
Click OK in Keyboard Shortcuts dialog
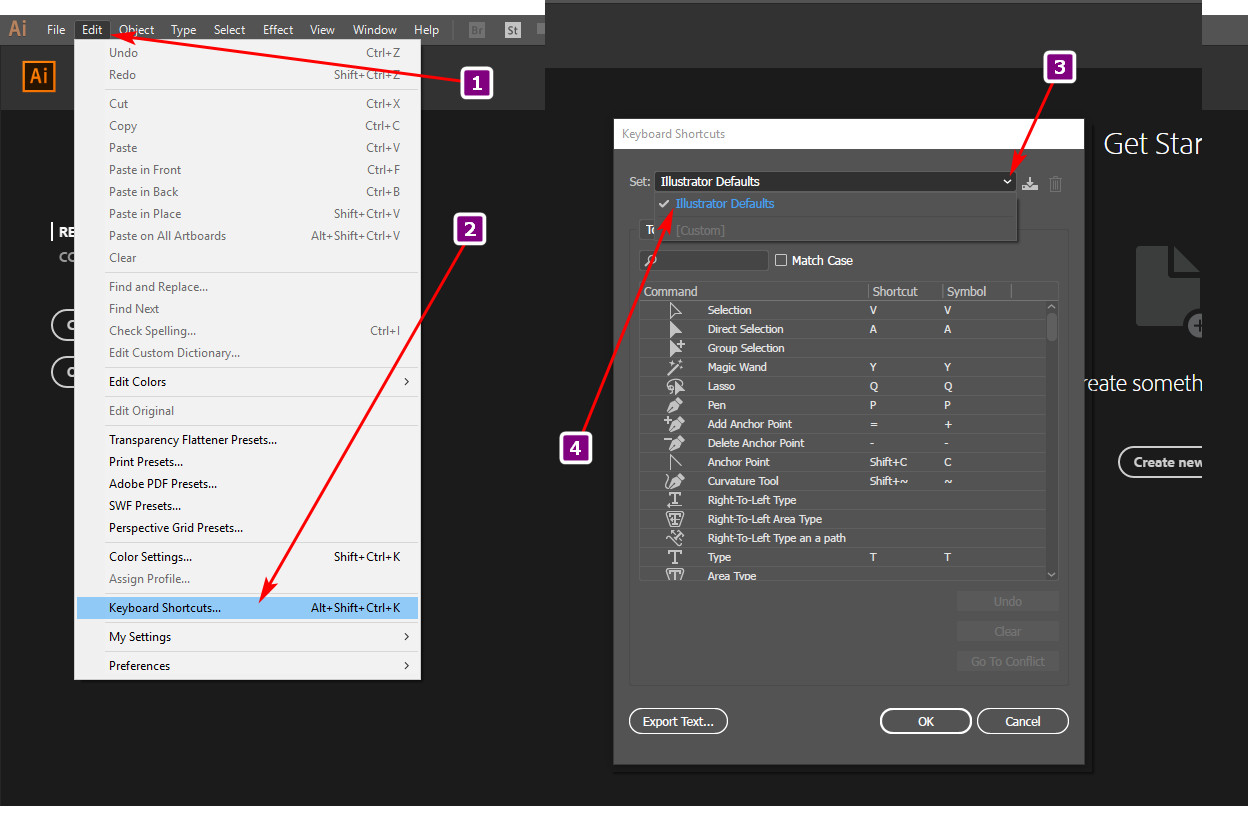926,721
